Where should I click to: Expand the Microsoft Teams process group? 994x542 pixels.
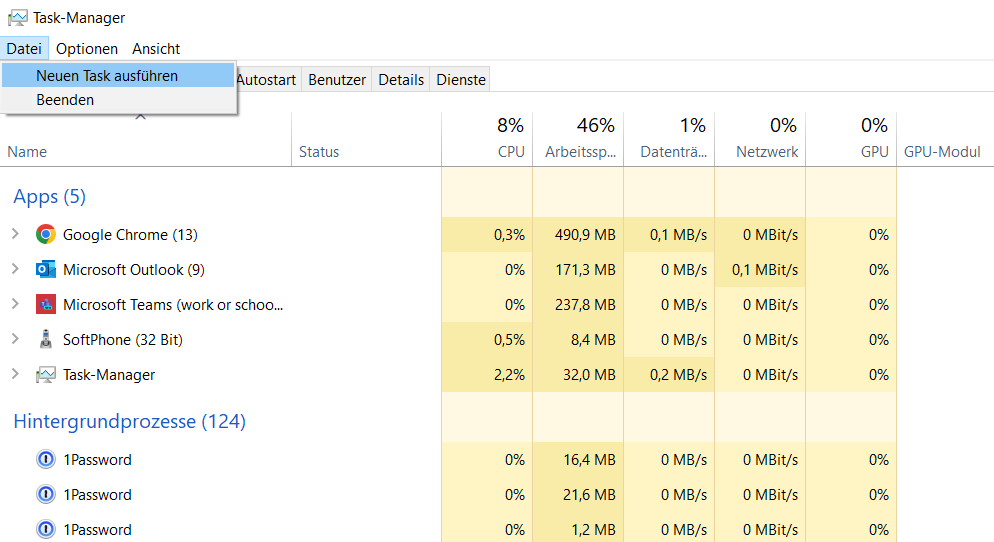click(15, 304)
